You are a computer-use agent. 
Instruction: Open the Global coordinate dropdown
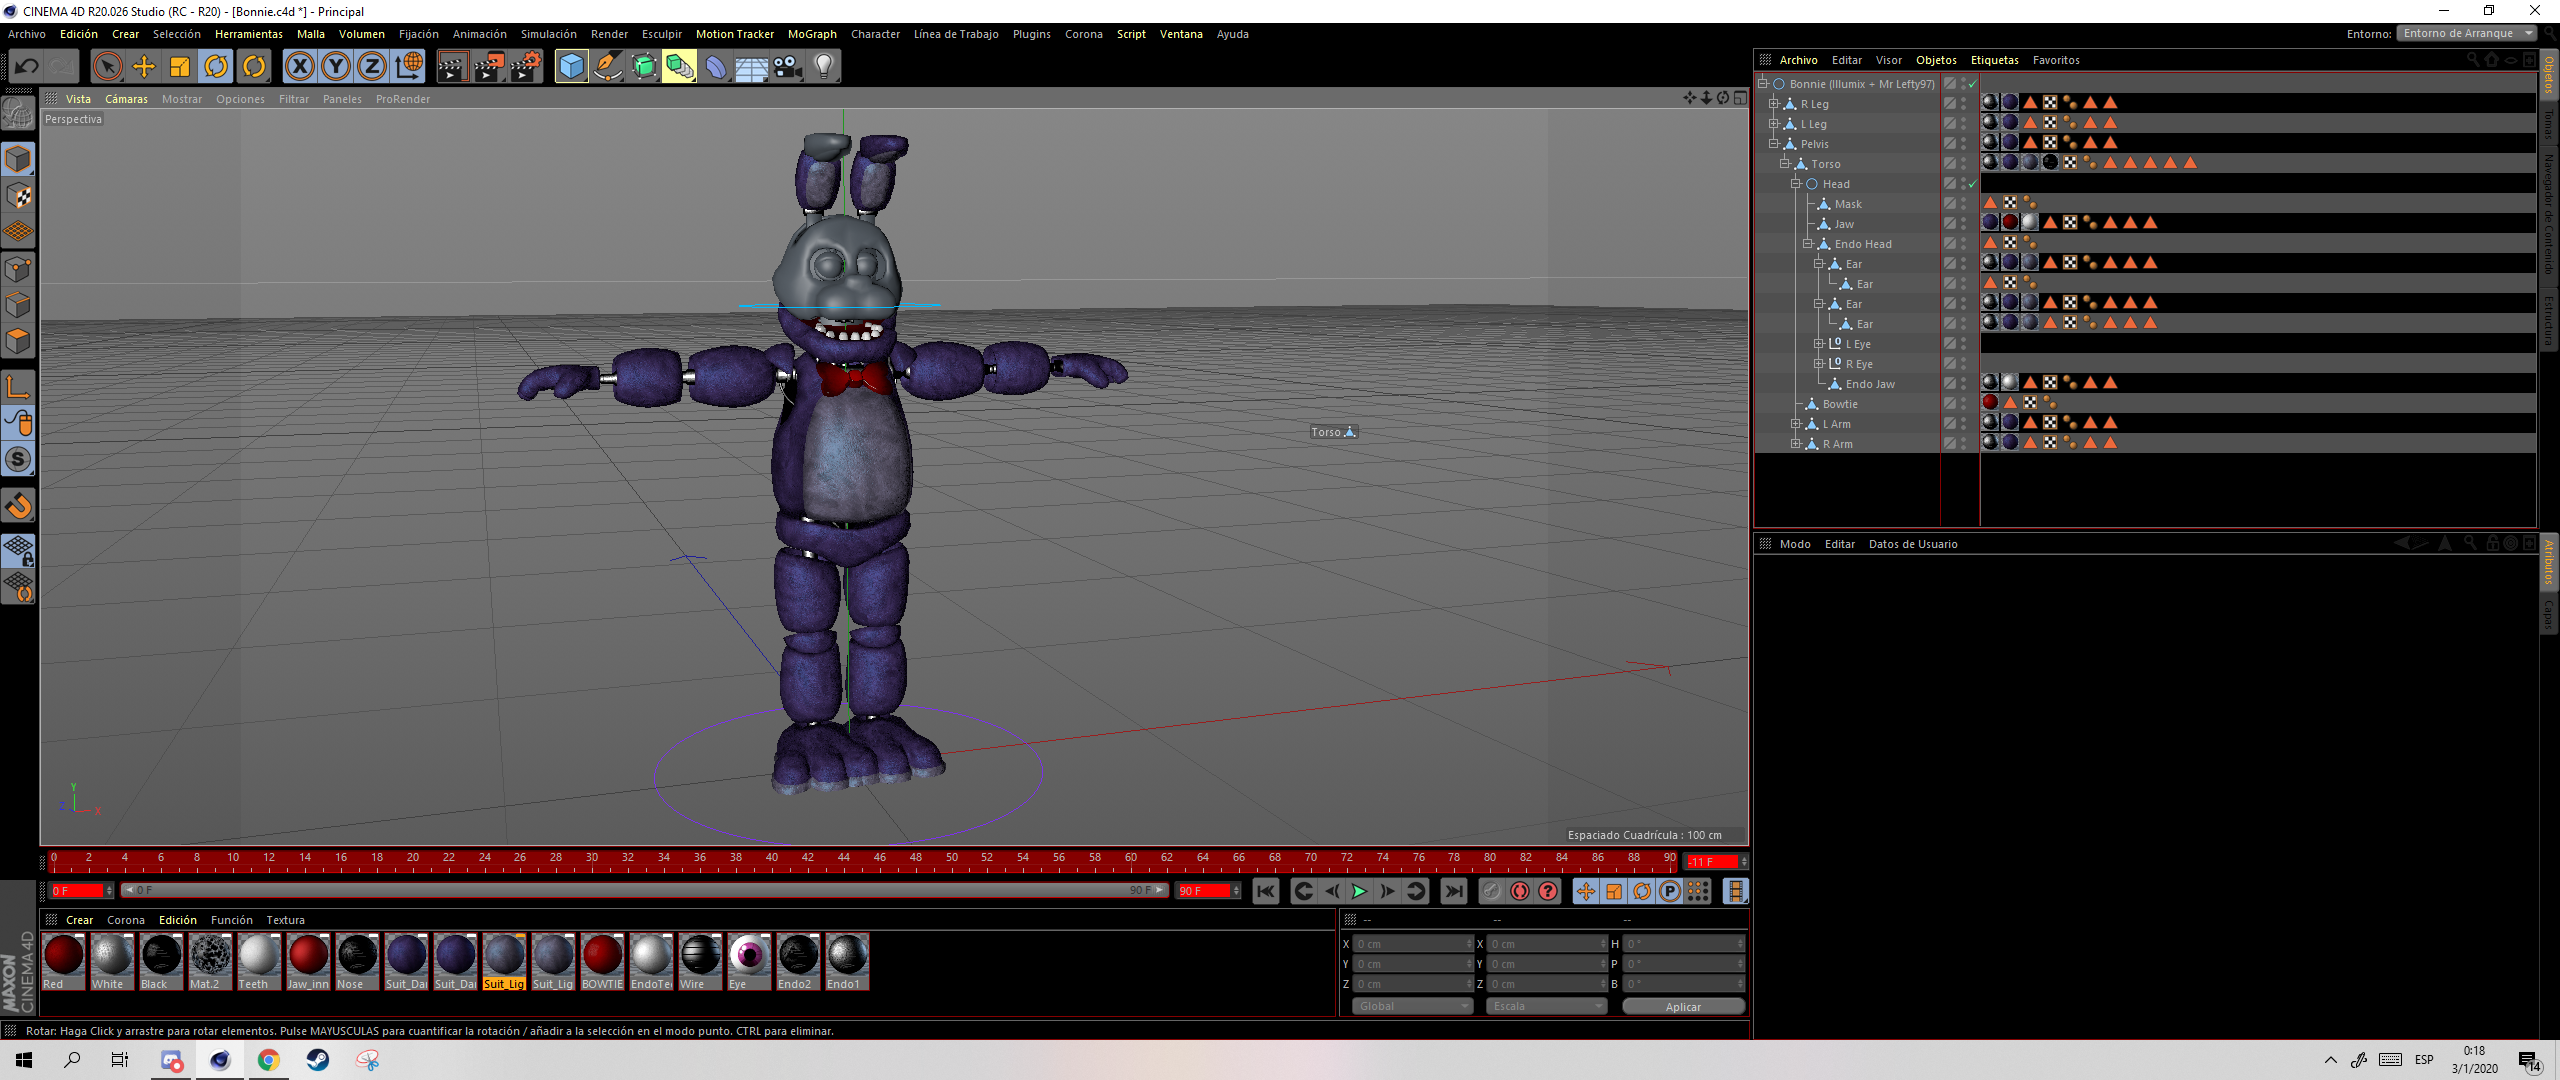tap(1412, 1006)
